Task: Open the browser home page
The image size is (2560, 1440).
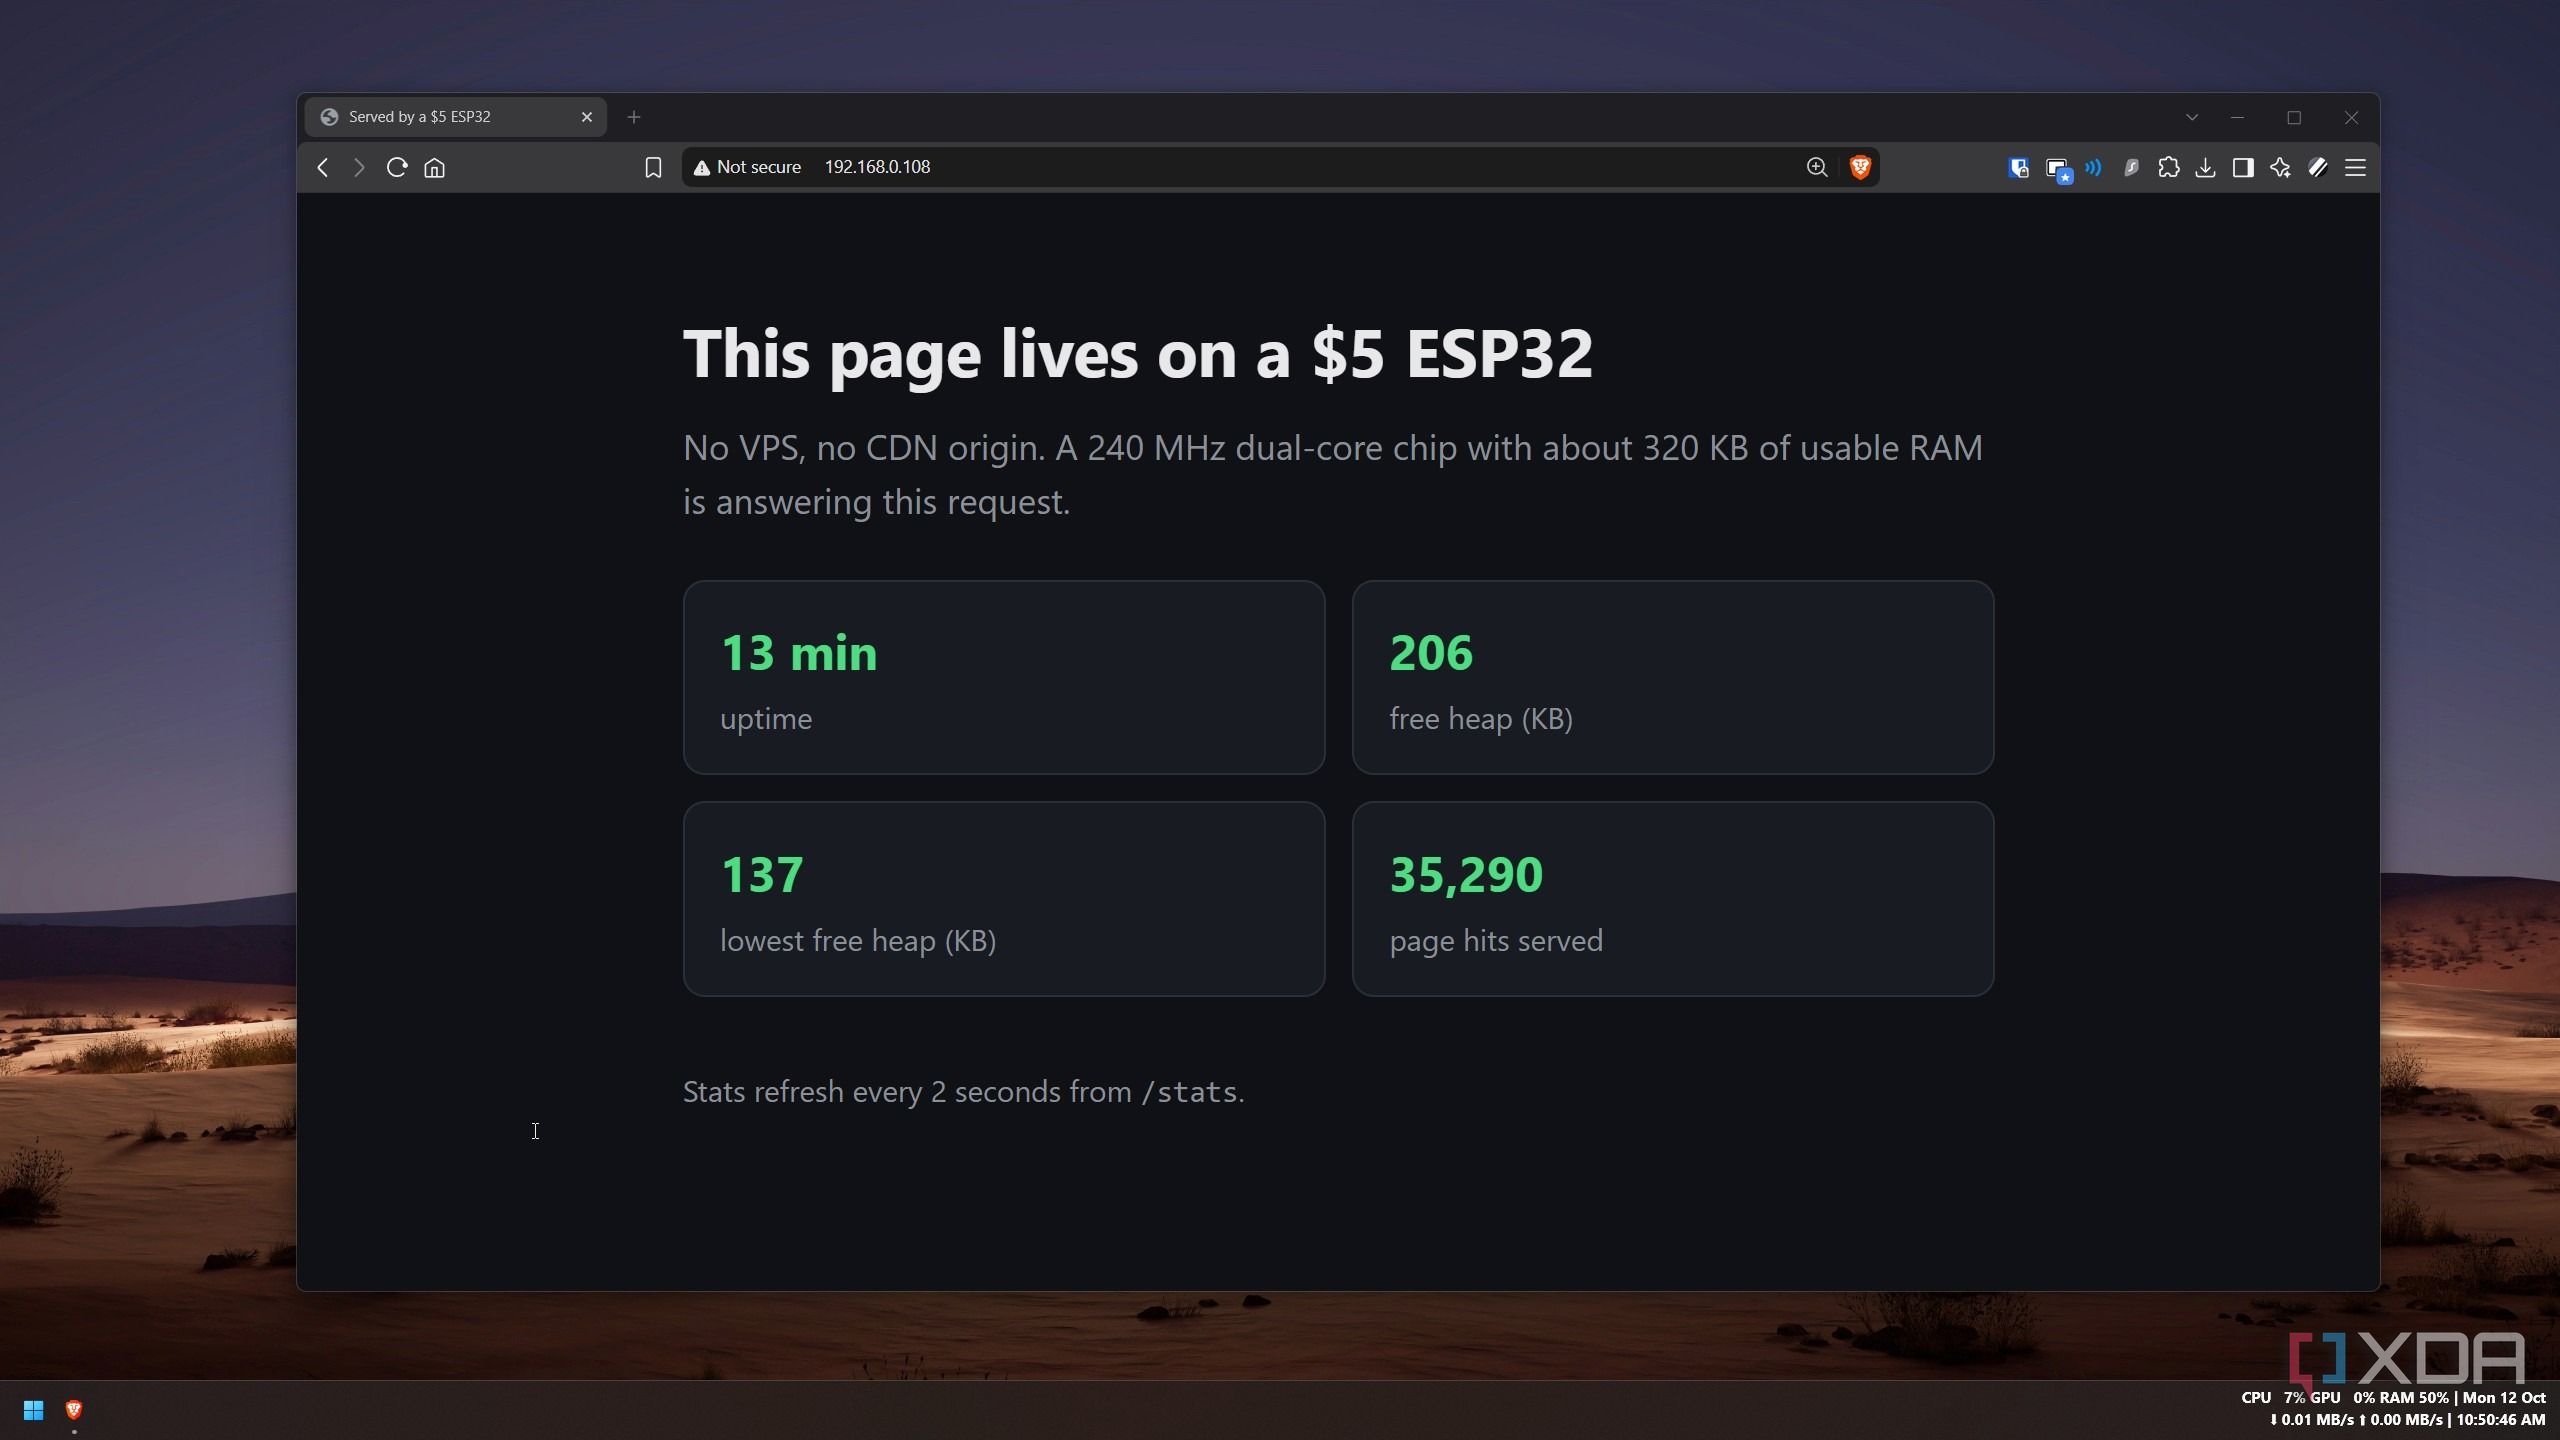Action: (434, 167)
